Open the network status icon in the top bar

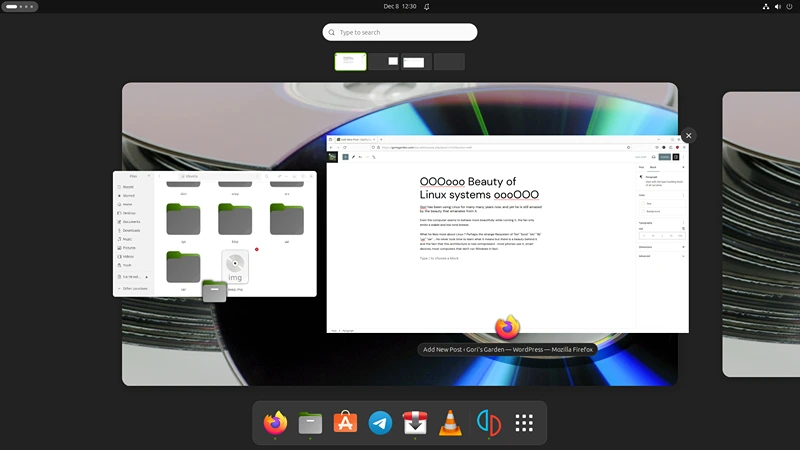click(x=766, y=7)
